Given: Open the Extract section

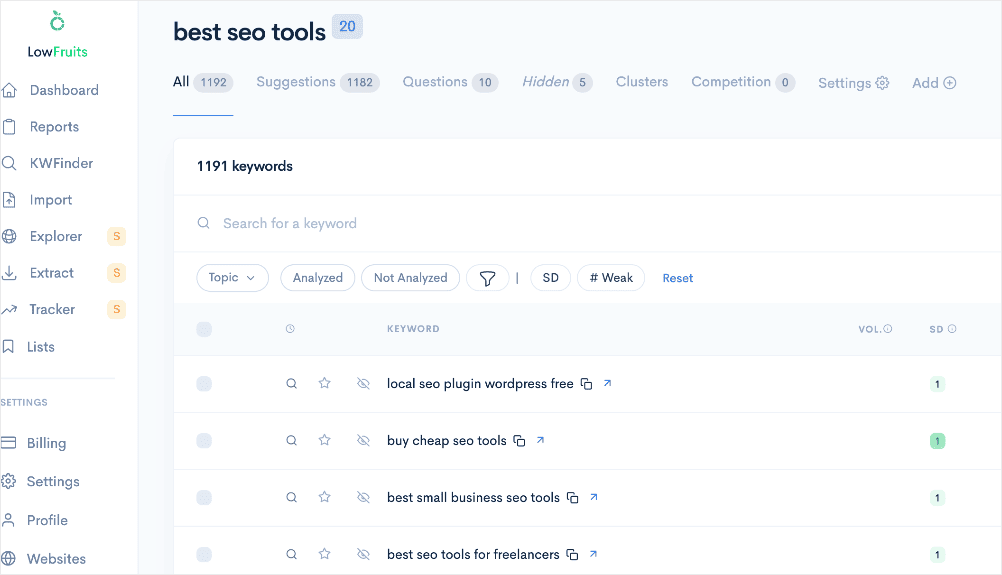Looking at the screenshot, I should [38, 273].
